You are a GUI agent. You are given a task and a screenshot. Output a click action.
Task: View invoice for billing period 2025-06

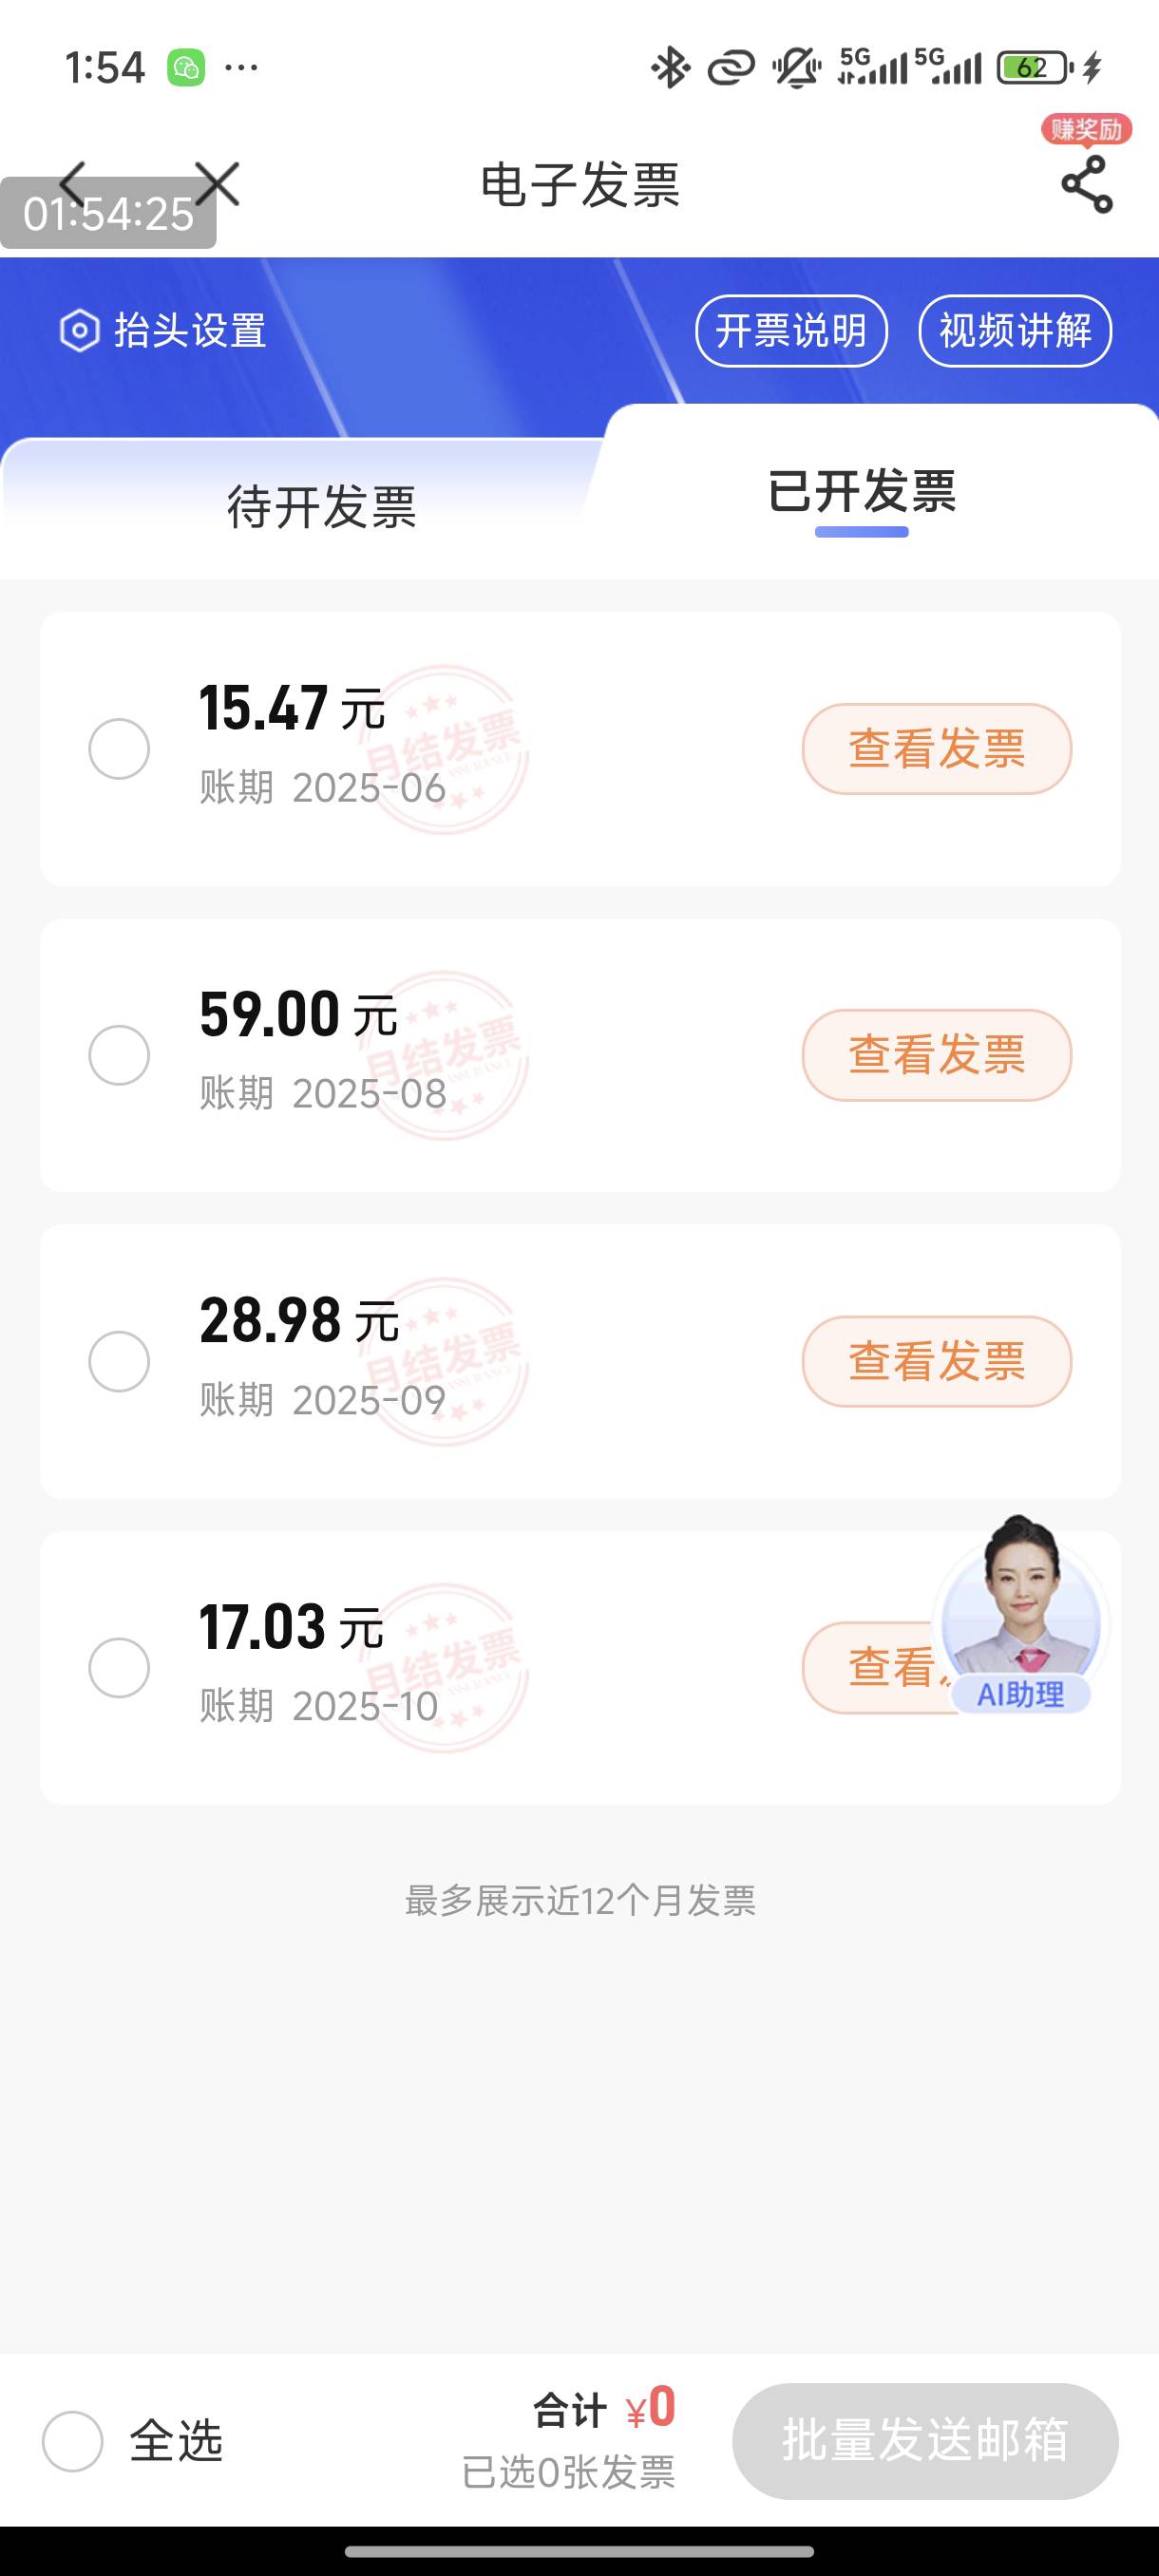click(x=936, y=749)
